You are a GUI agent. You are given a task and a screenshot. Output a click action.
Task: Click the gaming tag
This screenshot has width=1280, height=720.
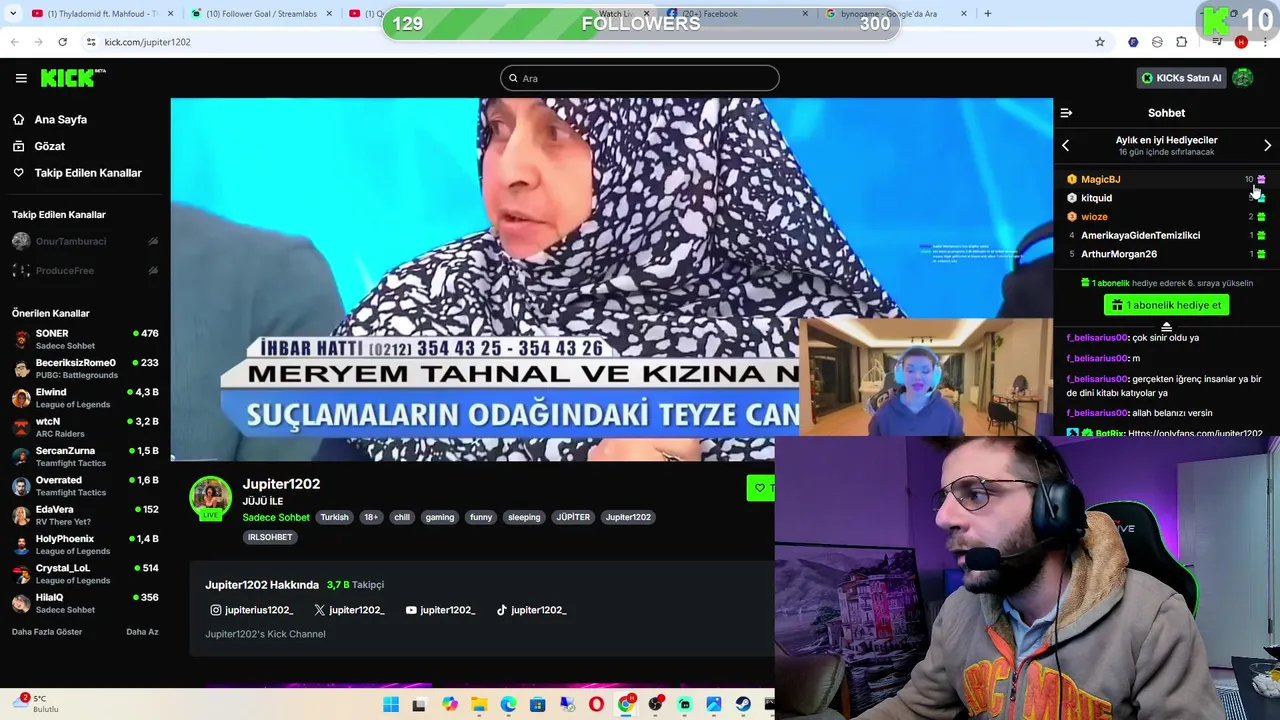440,517
